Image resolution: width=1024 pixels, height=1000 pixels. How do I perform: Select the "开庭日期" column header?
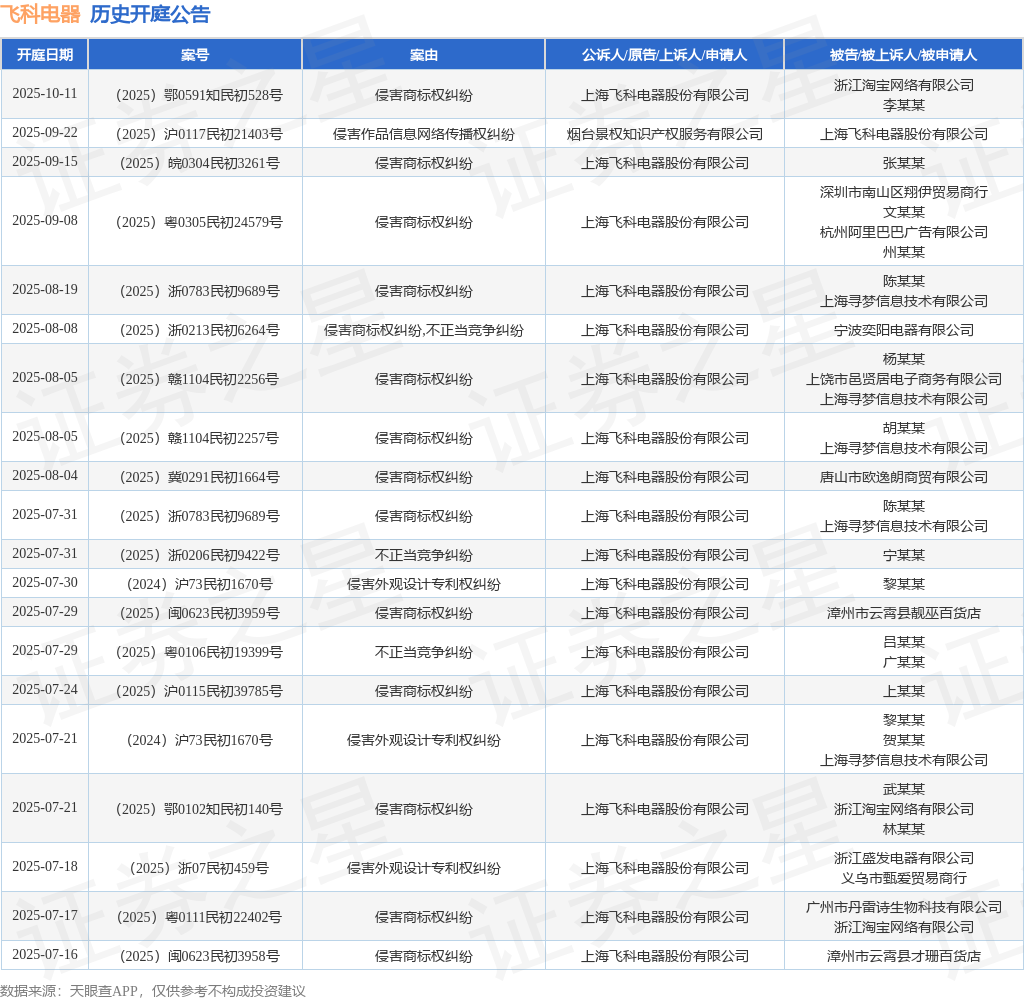point(44,55)
